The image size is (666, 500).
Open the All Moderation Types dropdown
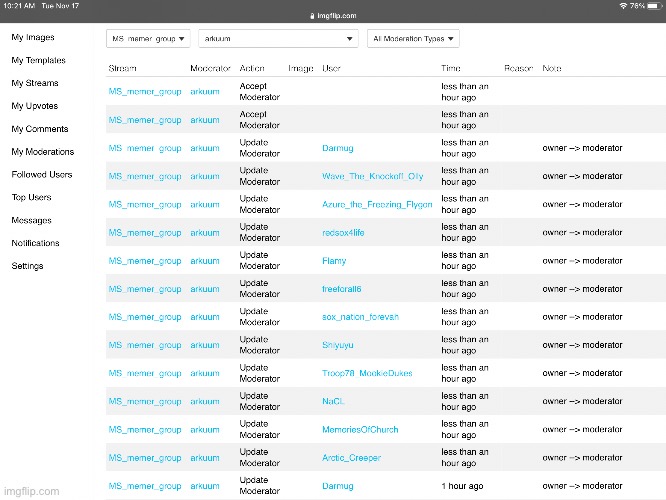click(x=413, y=39)
